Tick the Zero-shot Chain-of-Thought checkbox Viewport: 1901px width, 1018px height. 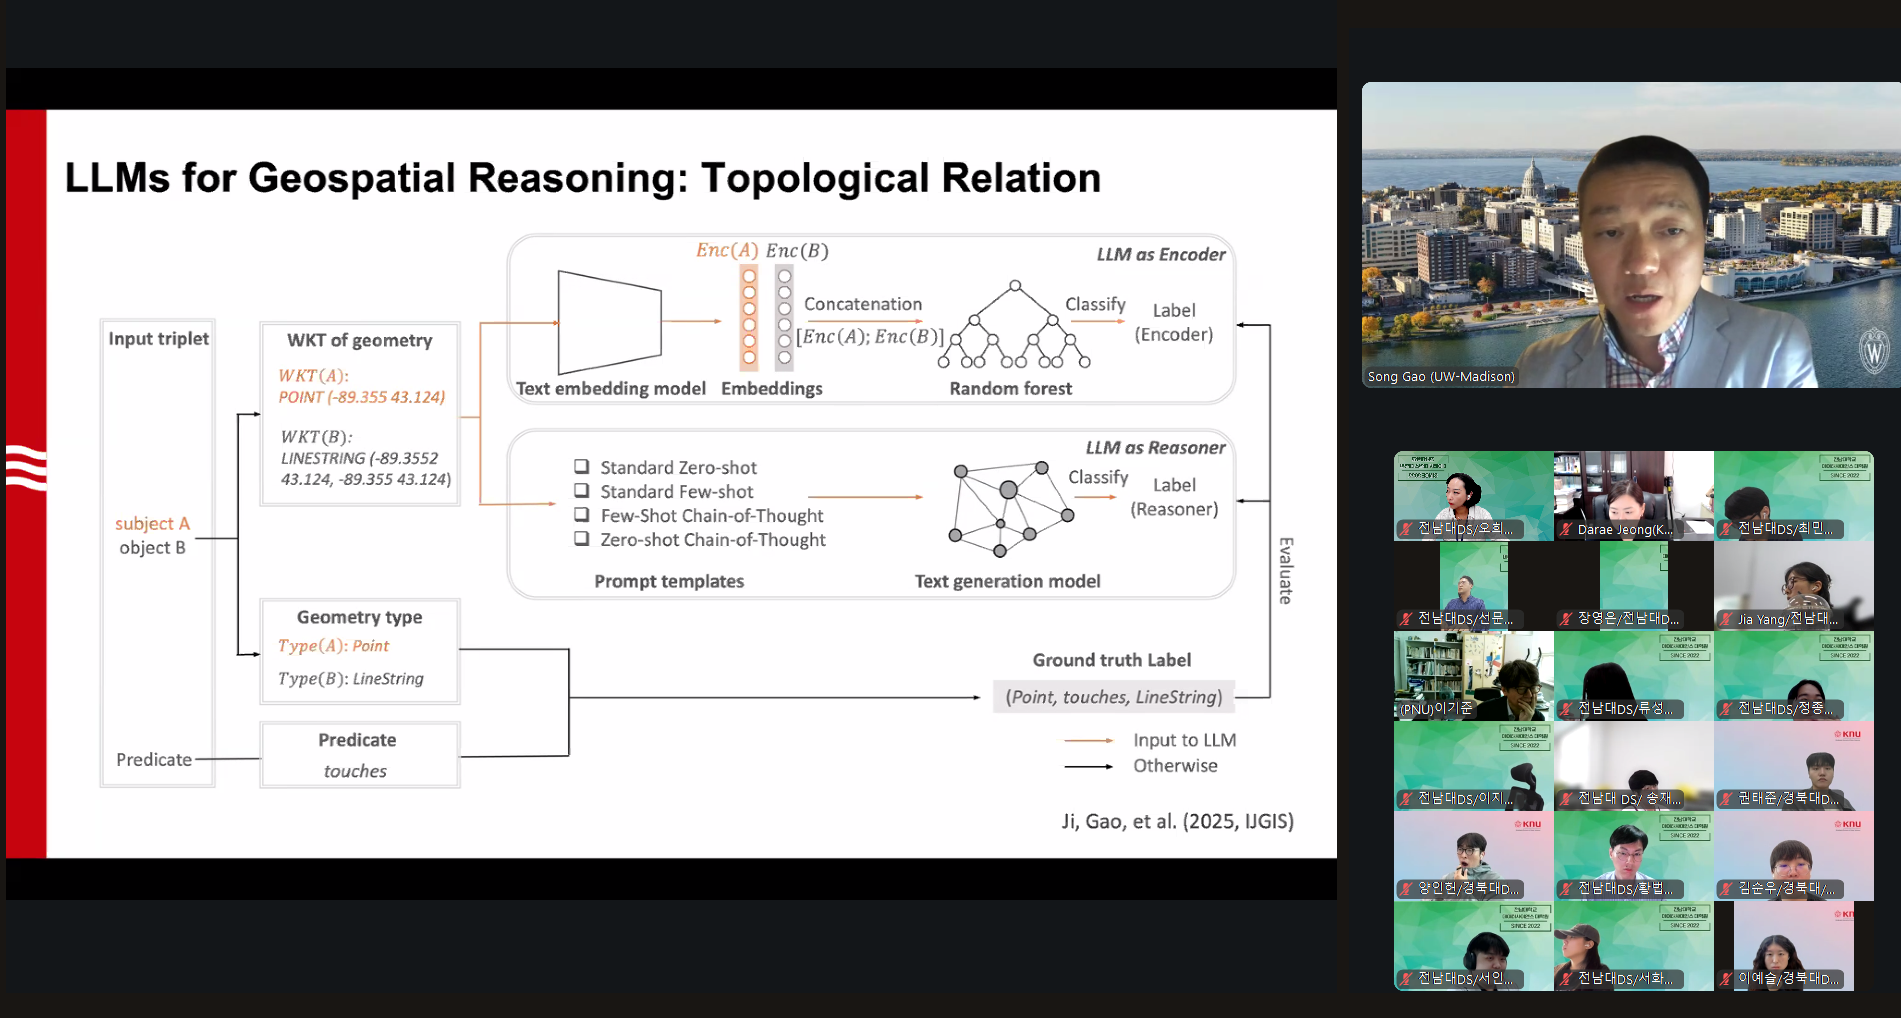coord(582,538)
